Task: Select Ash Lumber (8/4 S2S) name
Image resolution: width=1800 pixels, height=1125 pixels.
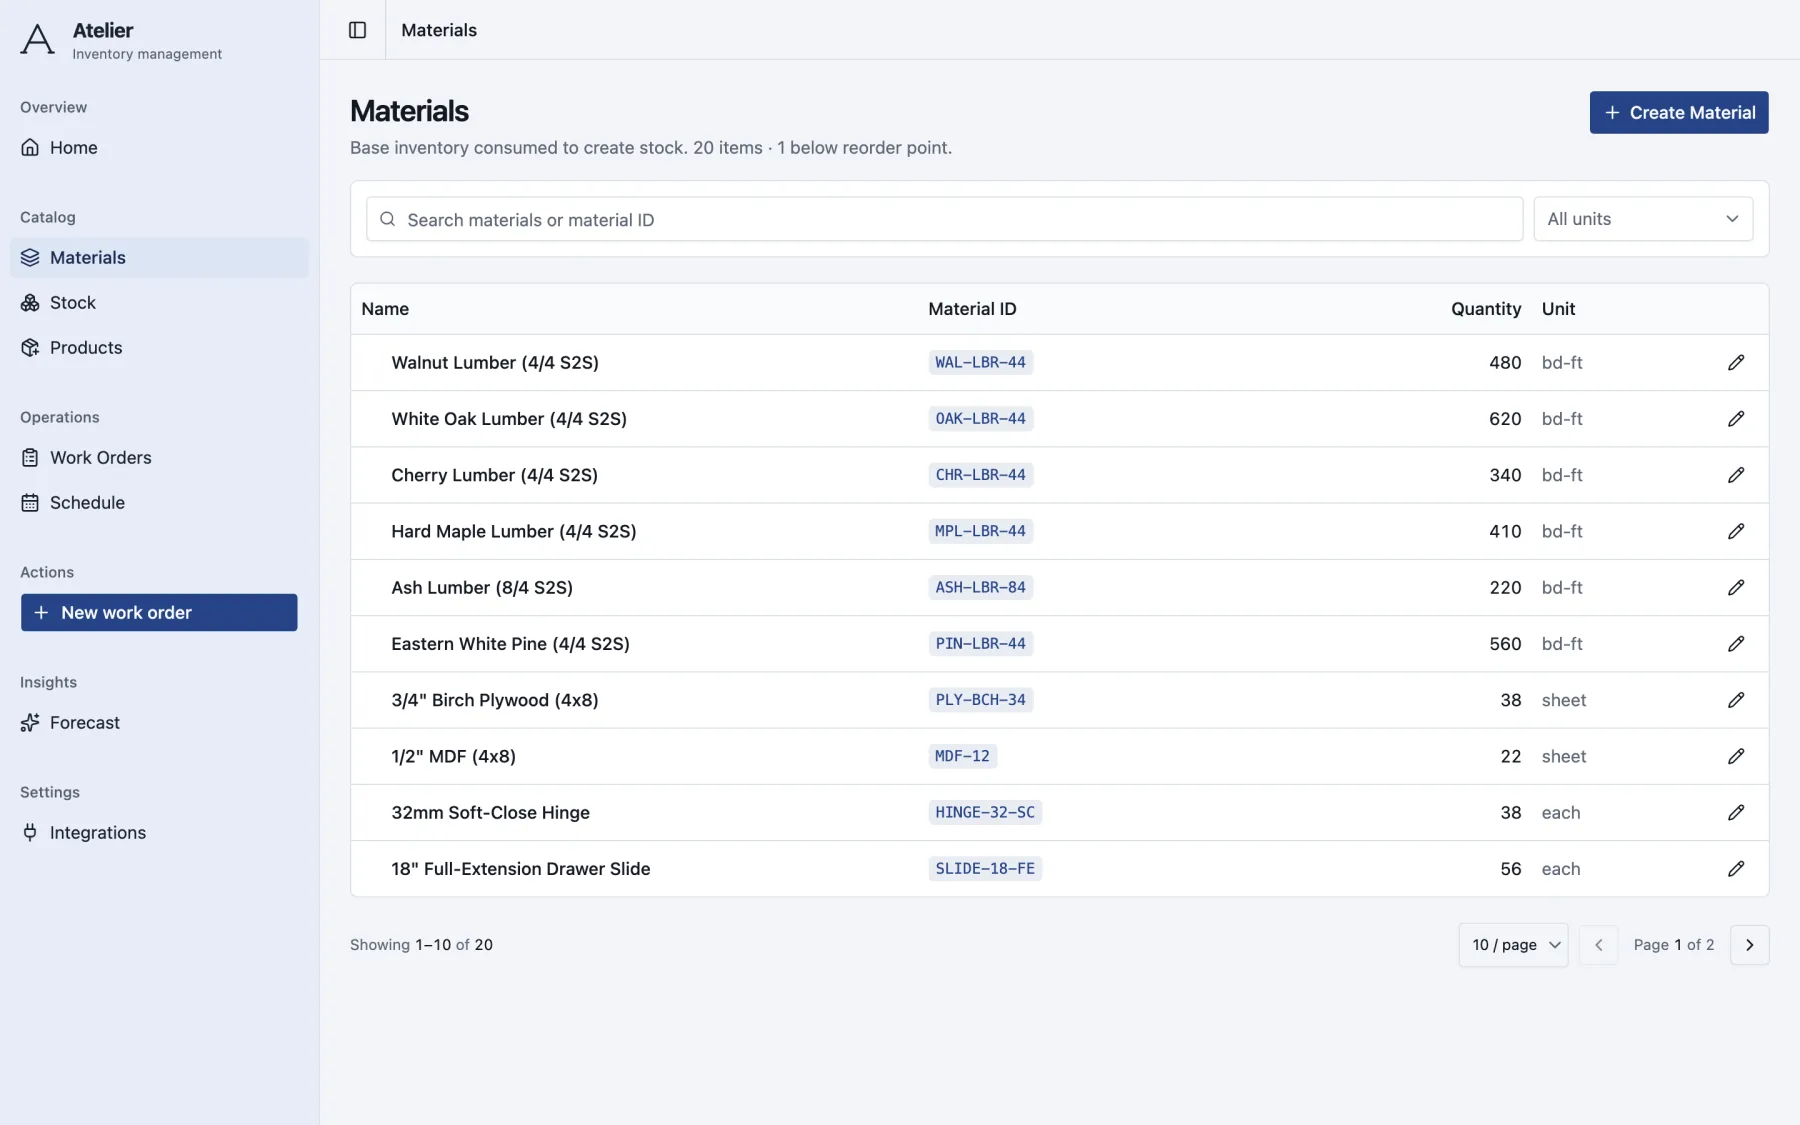Action: coord(482,588)
